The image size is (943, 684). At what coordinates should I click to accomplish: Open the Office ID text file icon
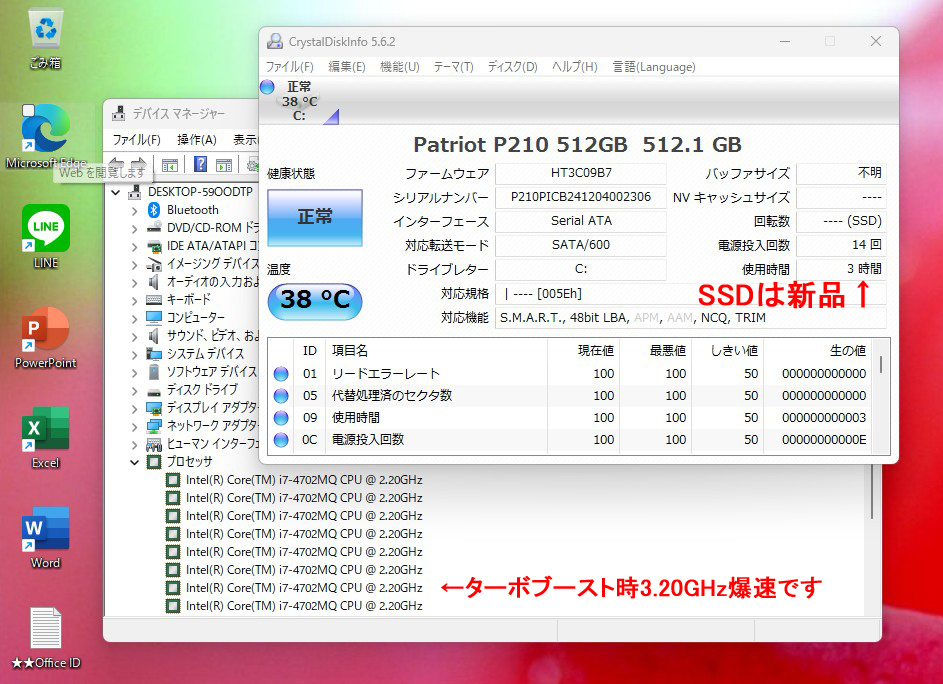(46, 628)
